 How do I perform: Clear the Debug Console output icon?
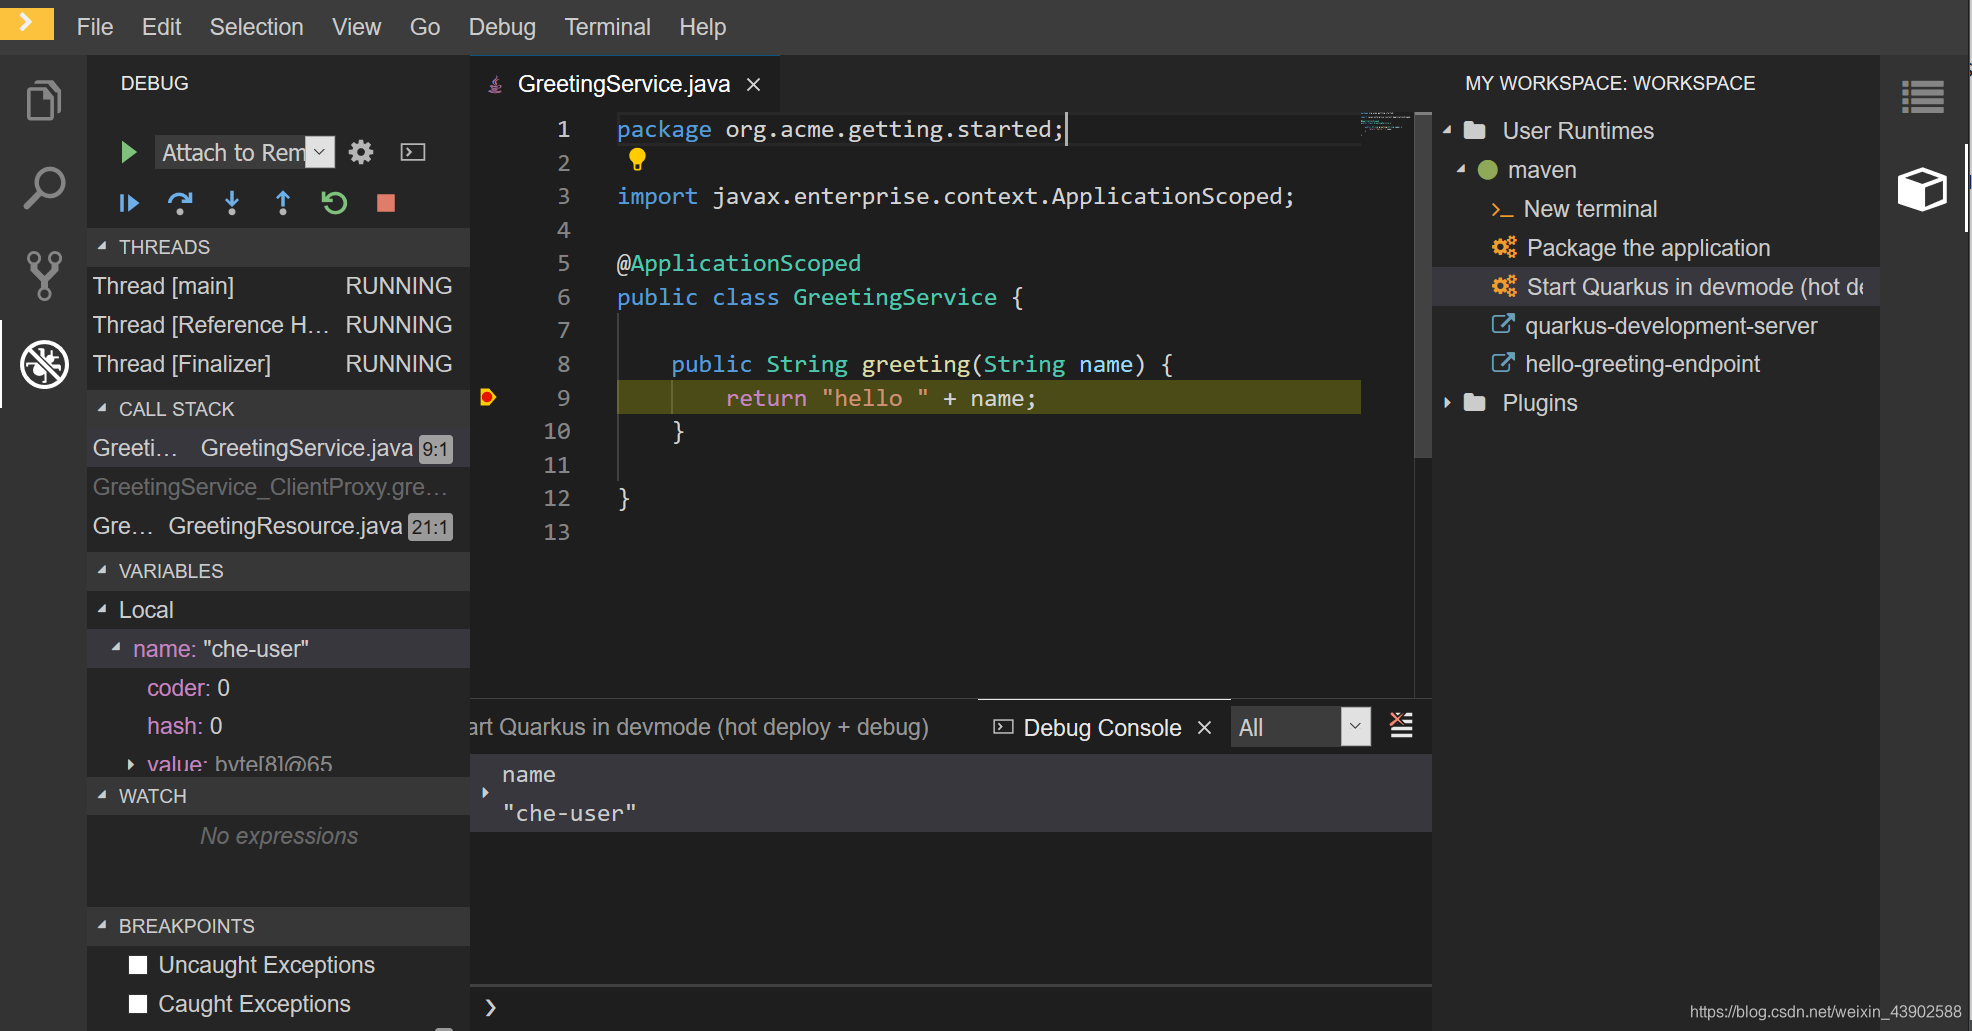pyautogui.click(x=1402, y=725)
